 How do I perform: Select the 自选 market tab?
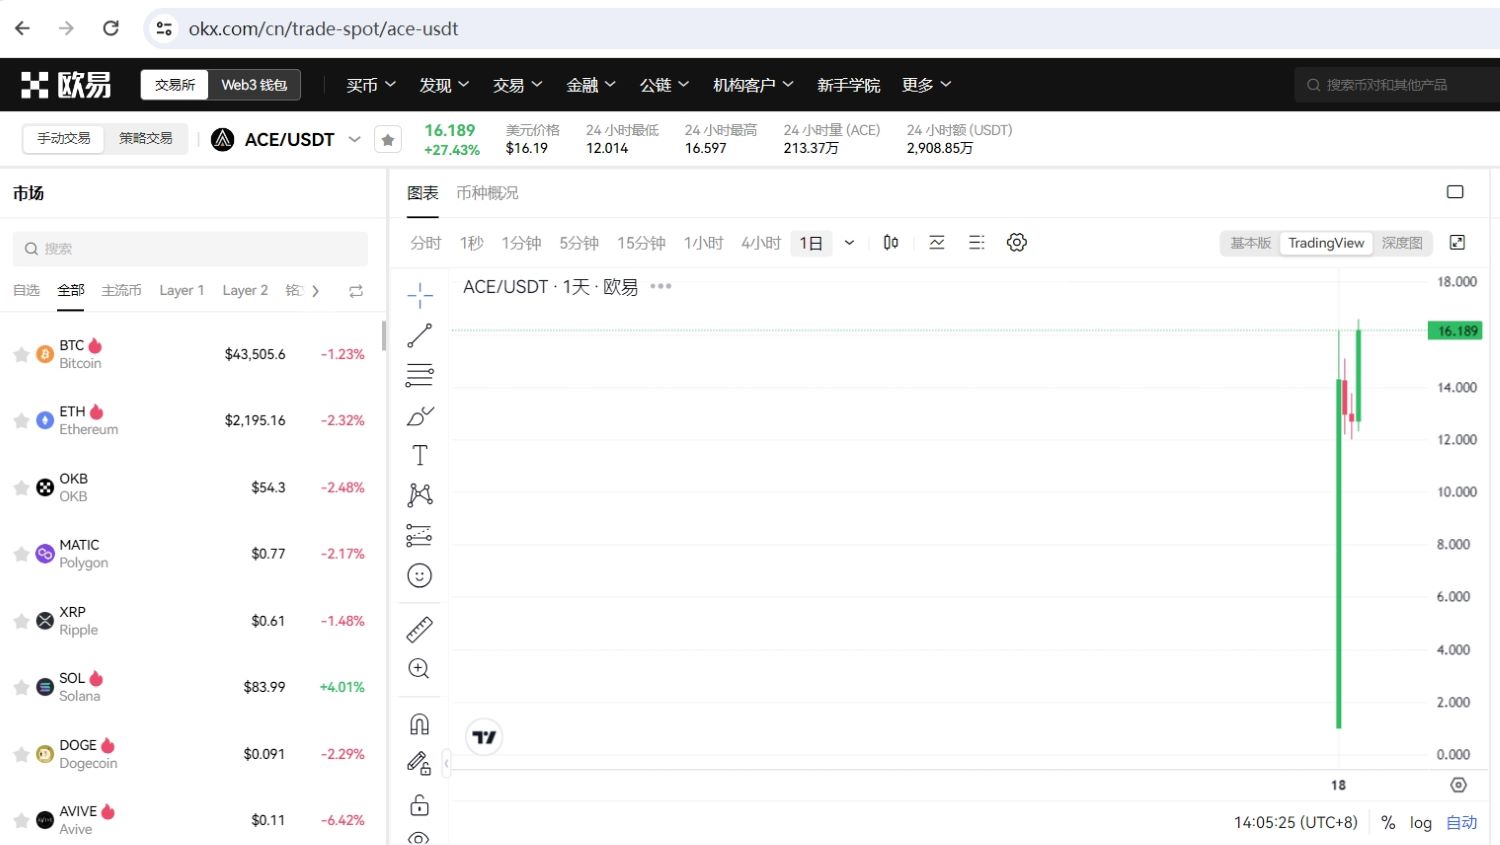26,290
